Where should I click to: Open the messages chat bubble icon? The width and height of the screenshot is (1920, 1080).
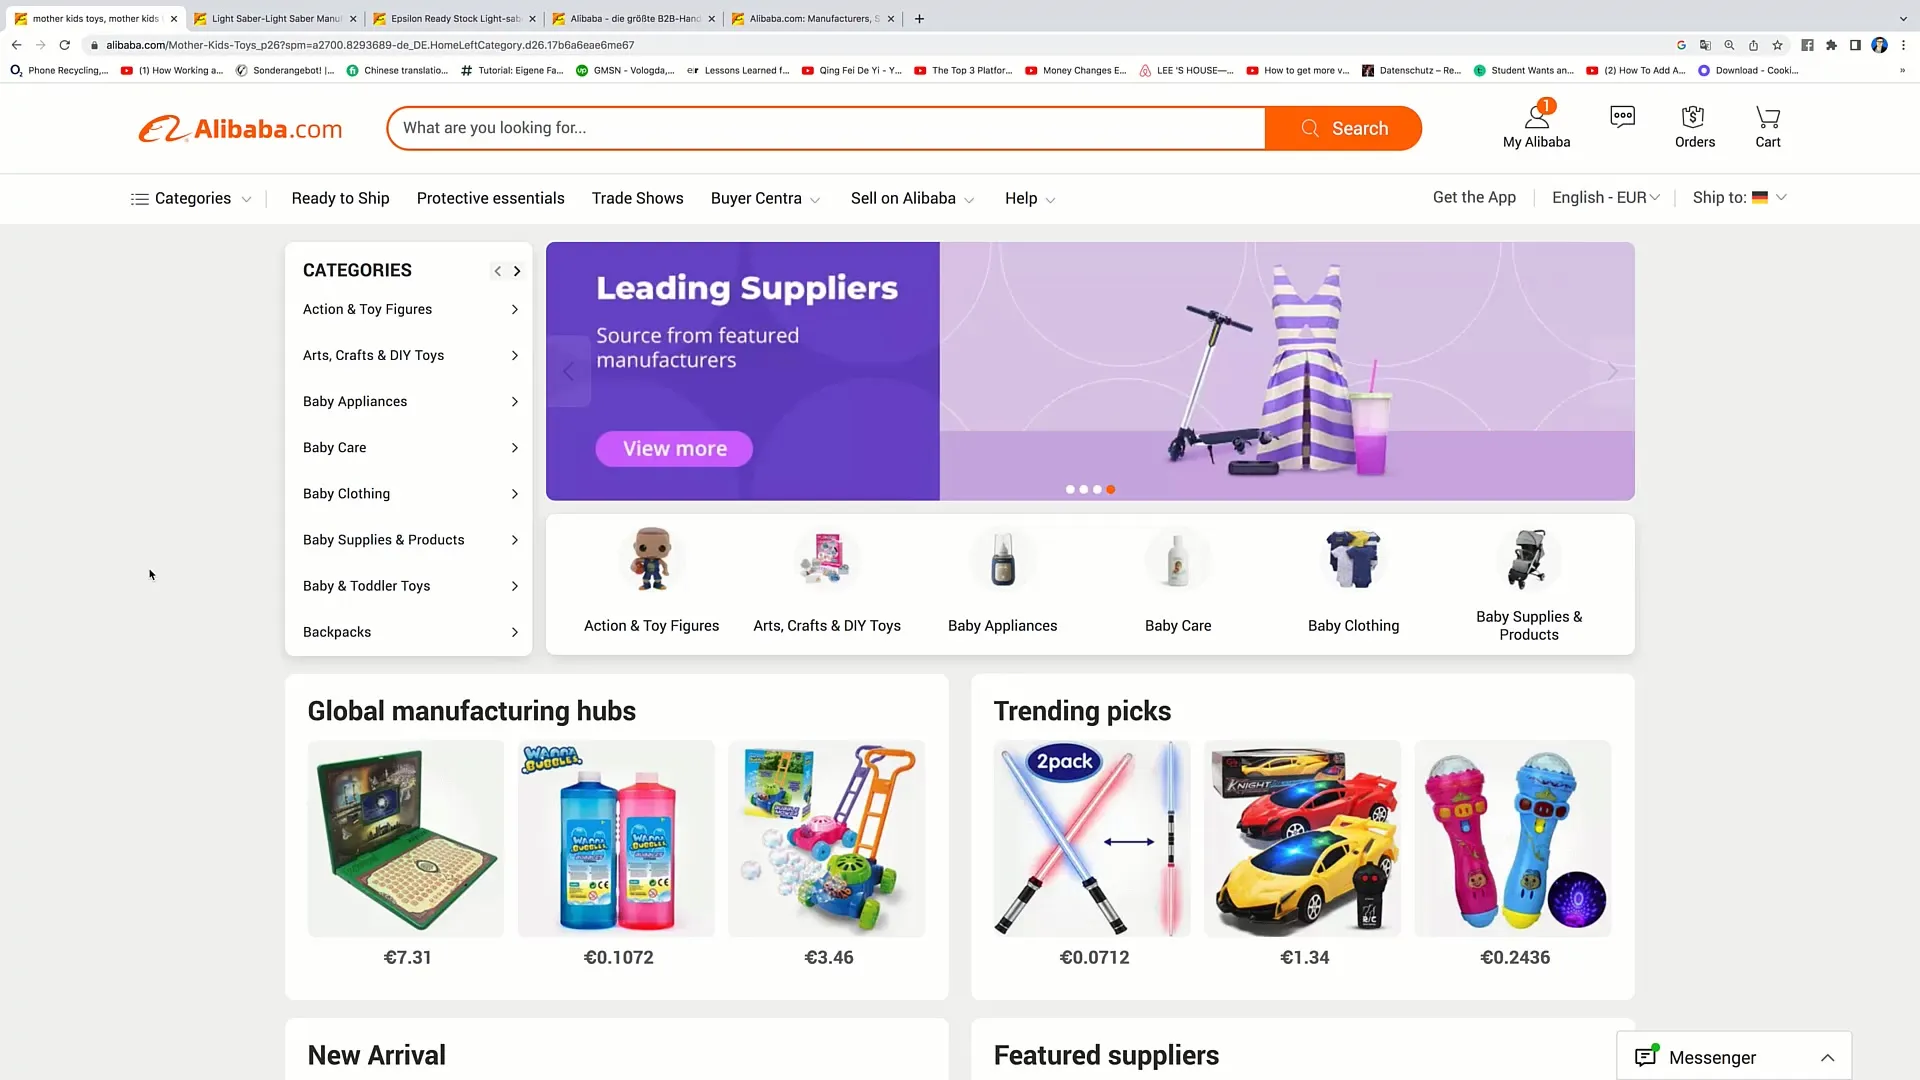[1622, 117]
